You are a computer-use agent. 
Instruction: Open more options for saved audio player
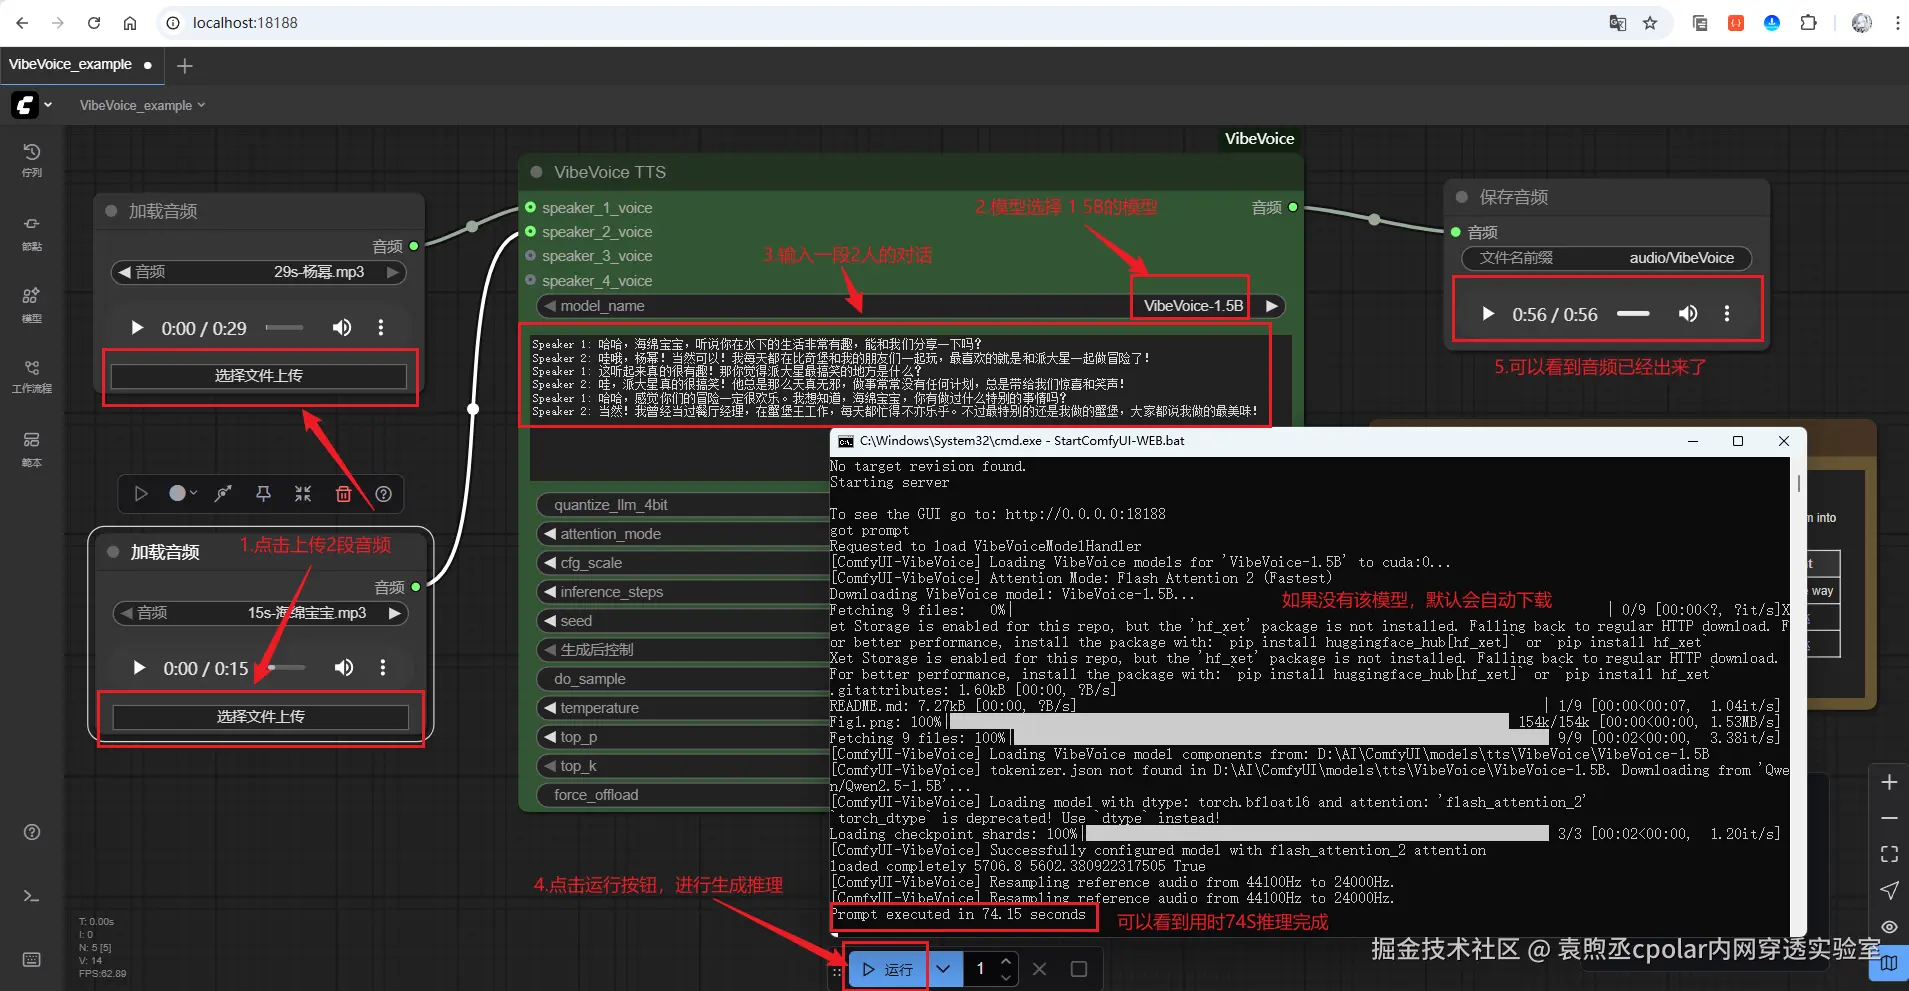coord(1727,314)
